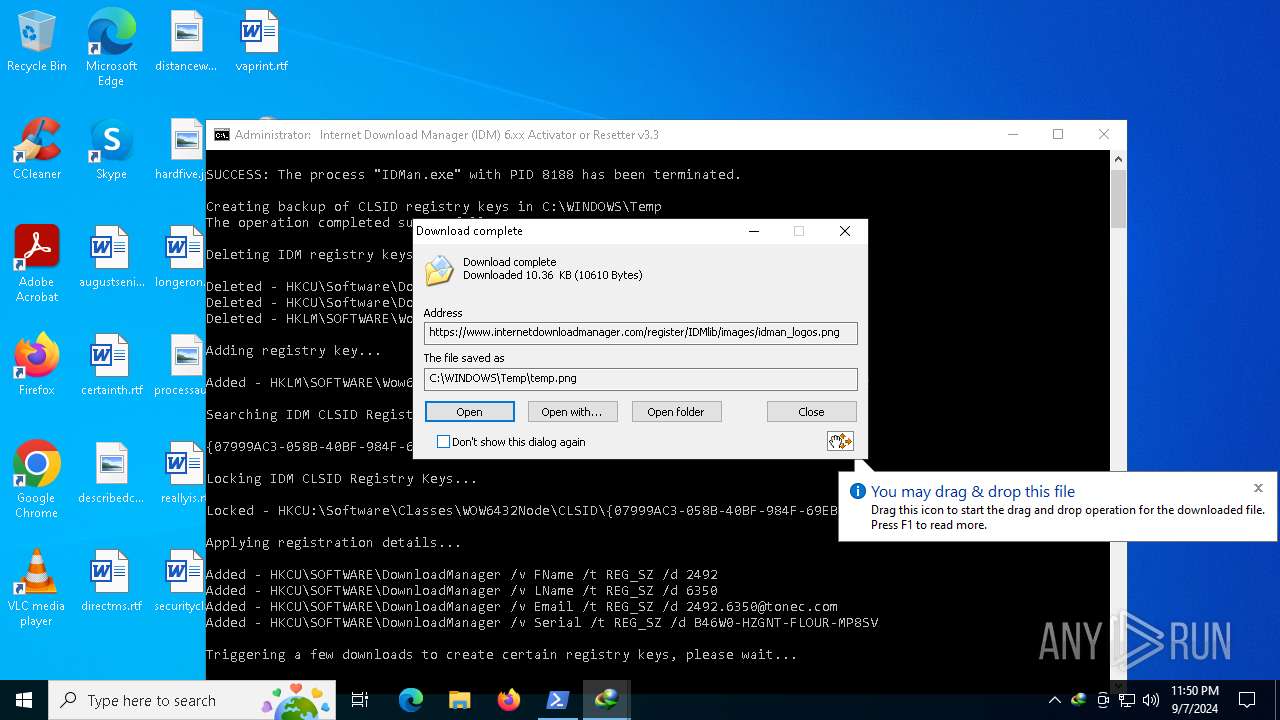The image size is (1280, 720).
Task: Click the downloaded file icon in dialog
Action: (439, 270)
